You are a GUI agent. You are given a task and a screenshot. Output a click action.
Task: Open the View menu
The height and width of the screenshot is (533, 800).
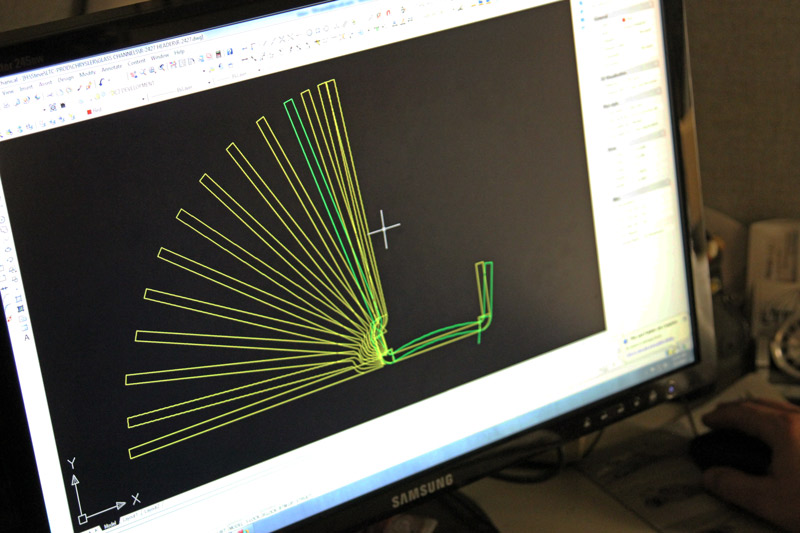point(7,92)
